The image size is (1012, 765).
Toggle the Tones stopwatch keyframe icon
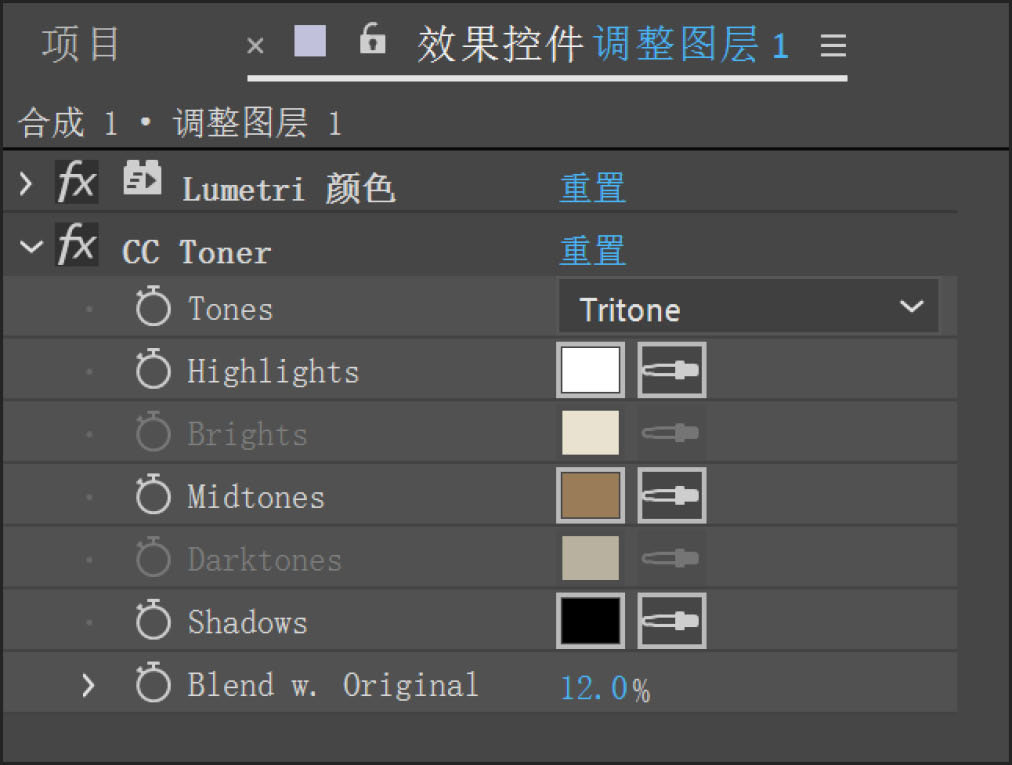pos(153,309)
